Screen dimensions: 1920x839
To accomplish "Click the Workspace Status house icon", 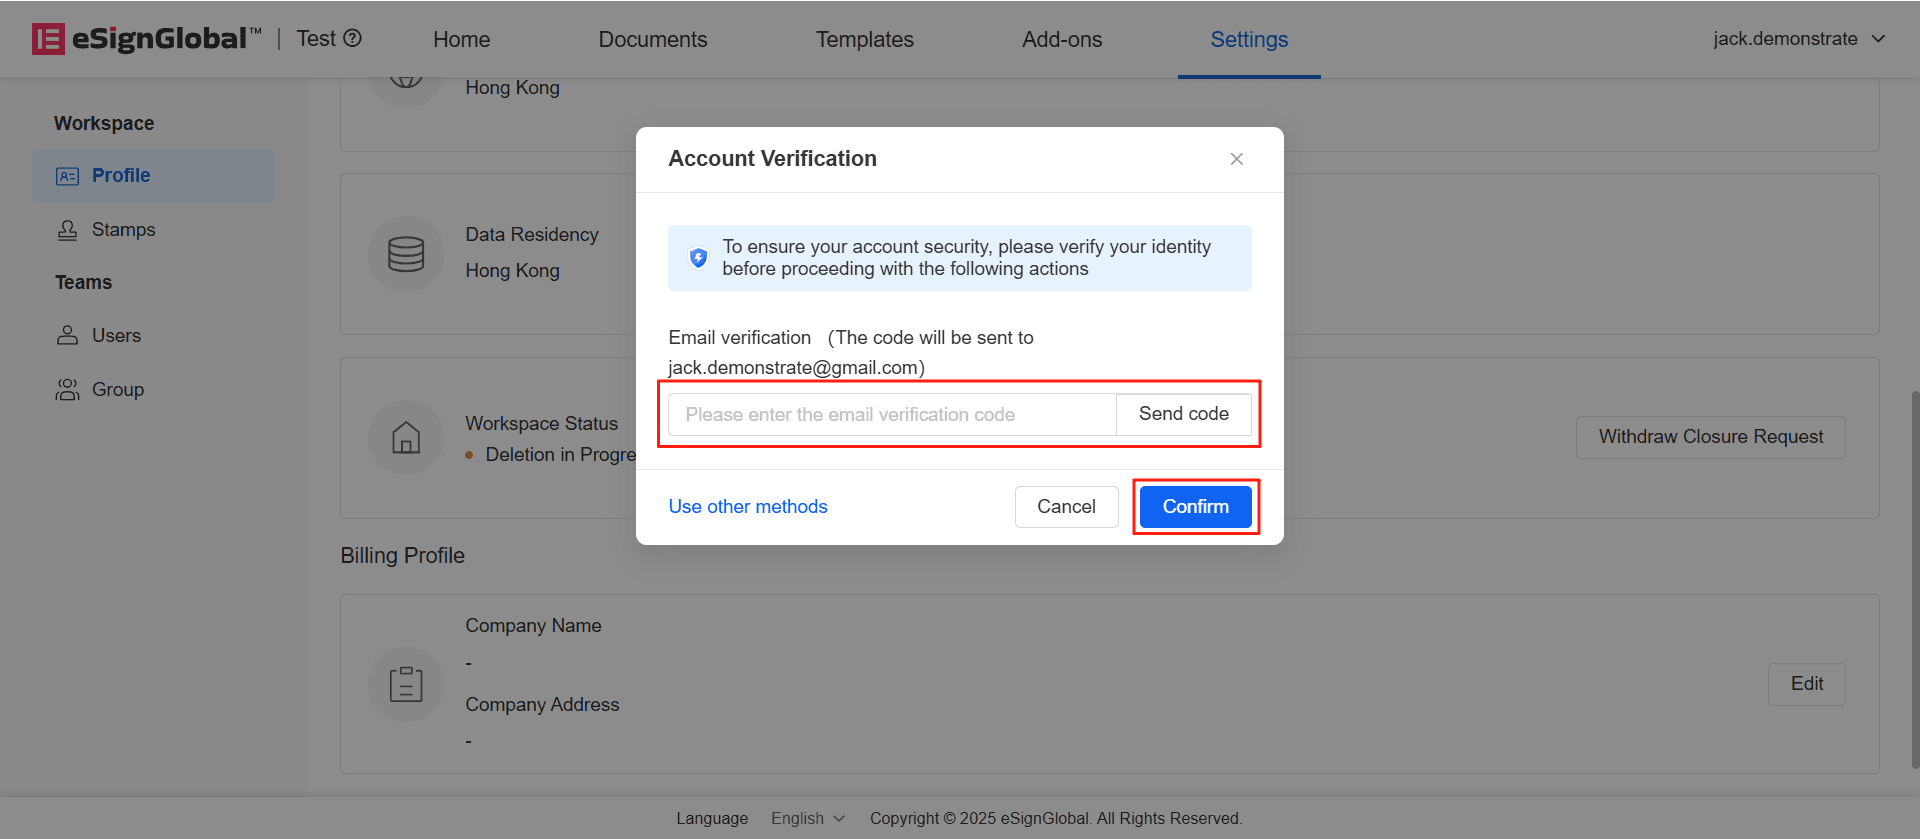I will (x=406, y=438).
